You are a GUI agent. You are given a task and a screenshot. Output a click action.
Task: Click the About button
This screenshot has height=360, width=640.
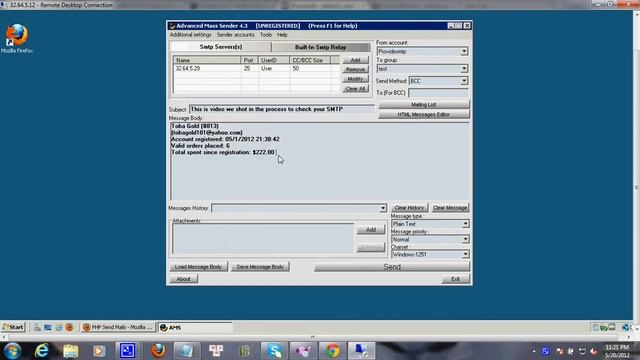(184, 279)
